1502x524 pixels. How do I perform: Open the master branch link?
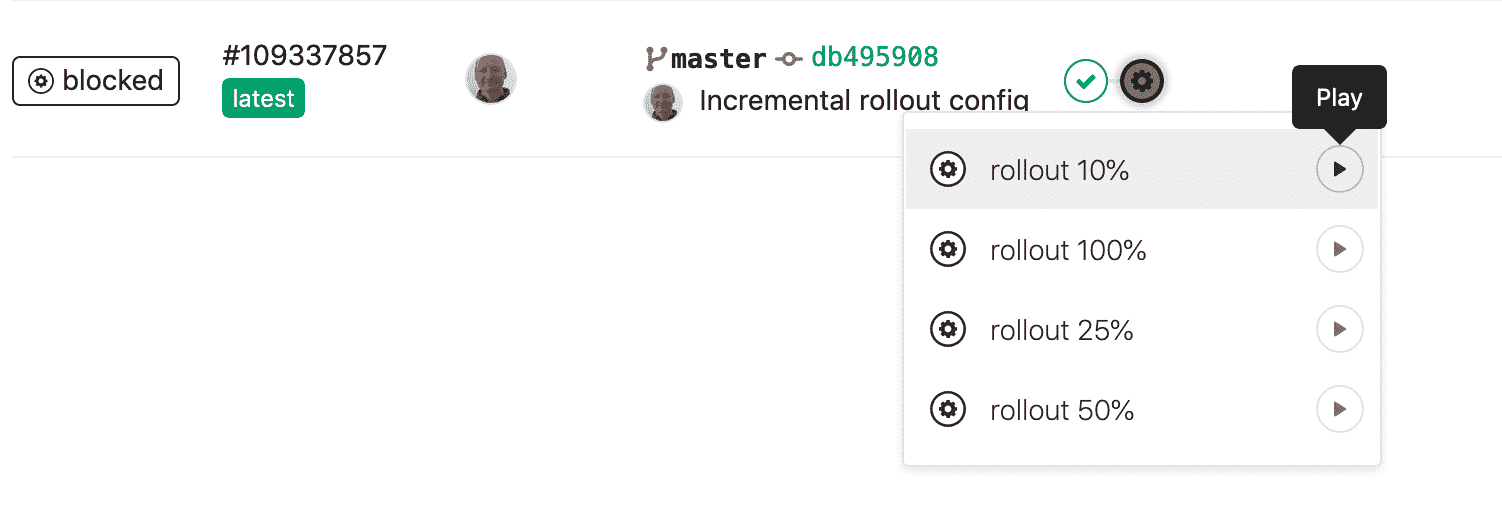click(719, 59)
